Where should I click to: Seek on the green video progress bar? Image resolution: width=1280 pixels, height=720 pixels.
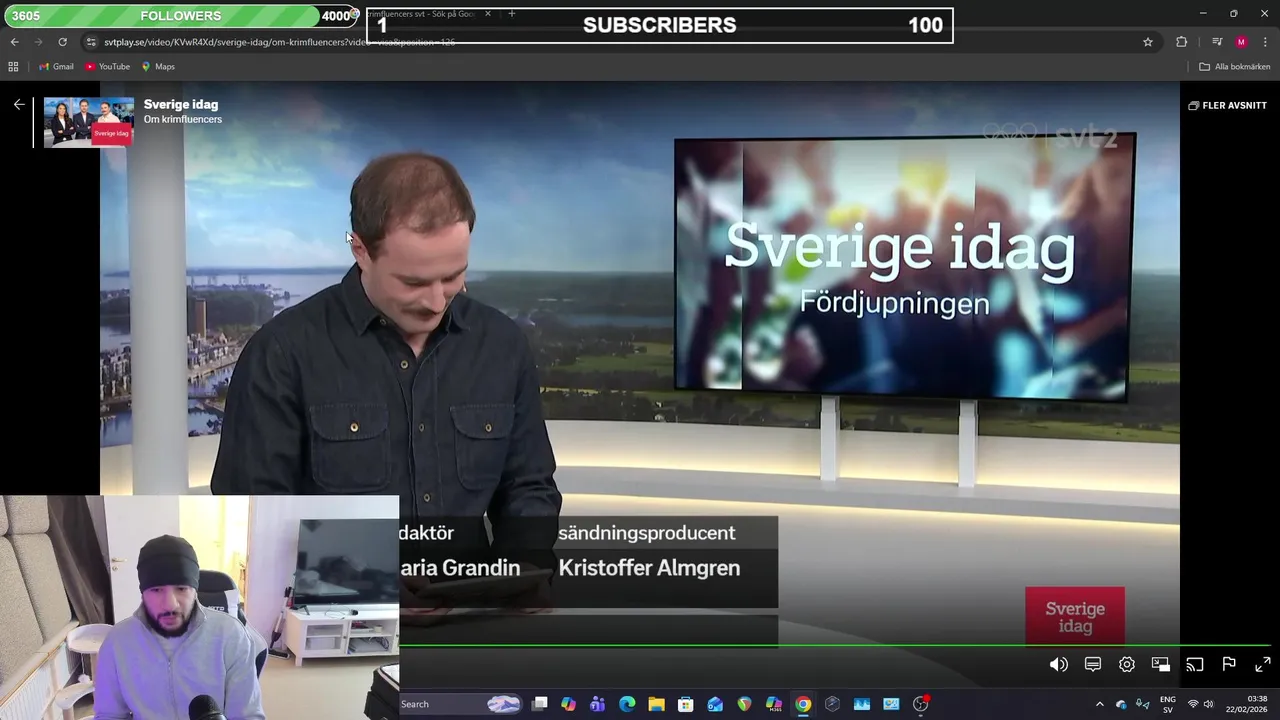pyautogui.click(x=835, y=646)
